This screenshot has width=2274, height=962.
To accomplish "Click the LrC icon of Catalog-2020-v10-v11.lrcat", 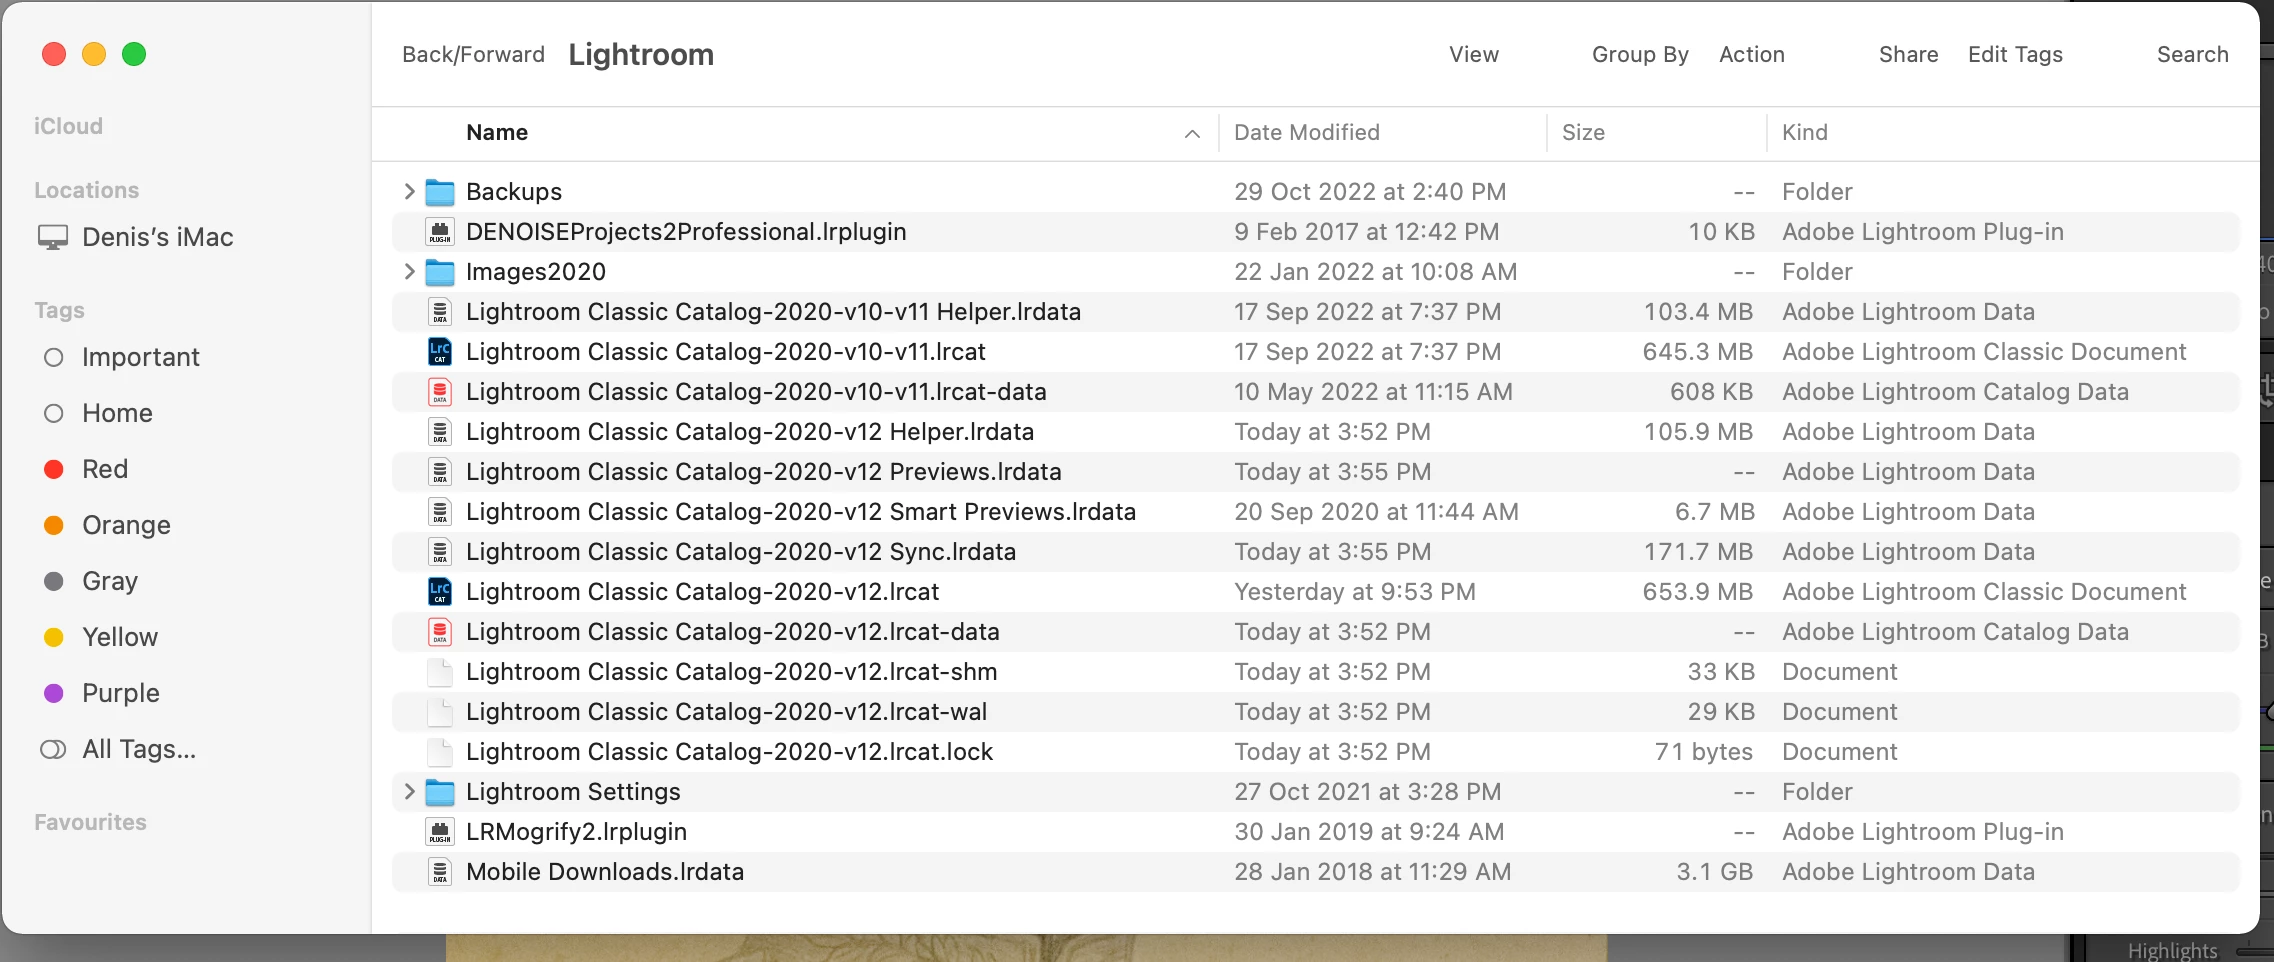I will click(x=440, y=352).
